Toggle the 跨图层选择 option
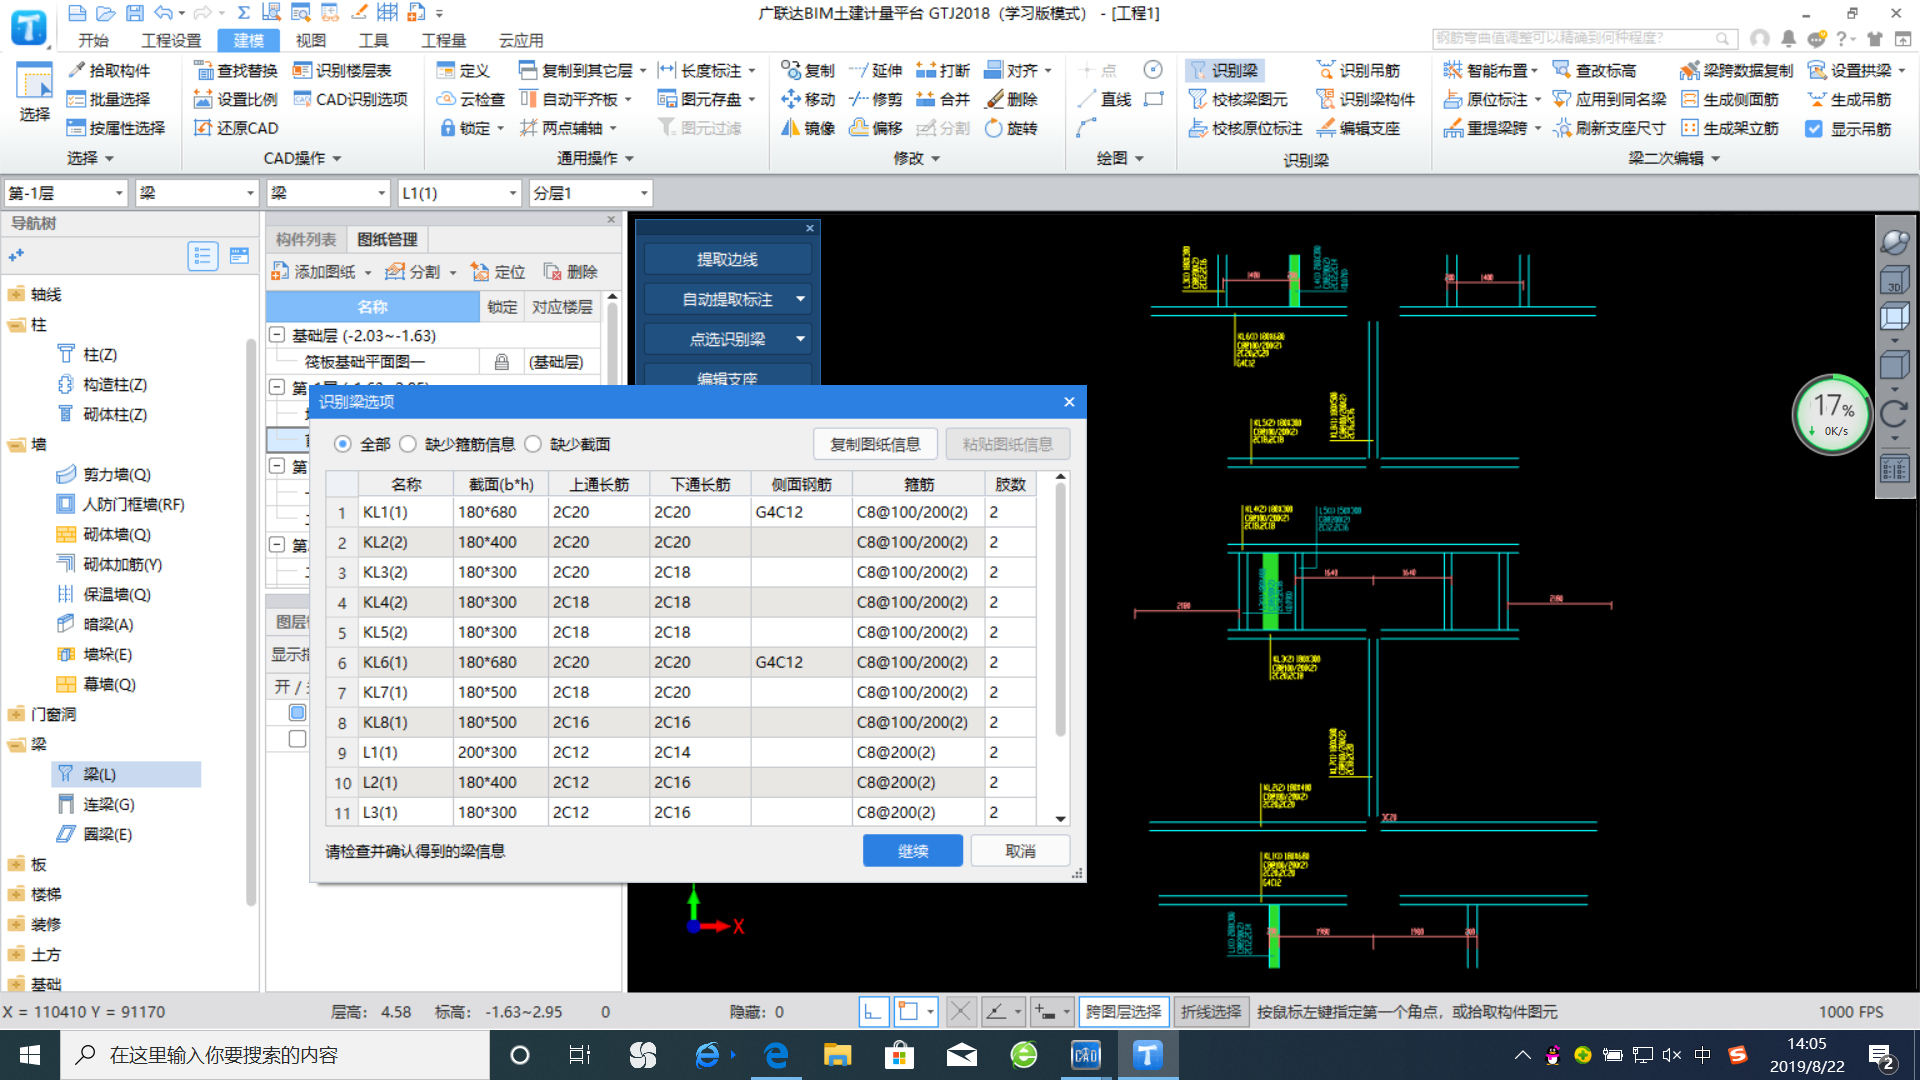Screen dimensions: 1920x1080 [1123, 1012]
